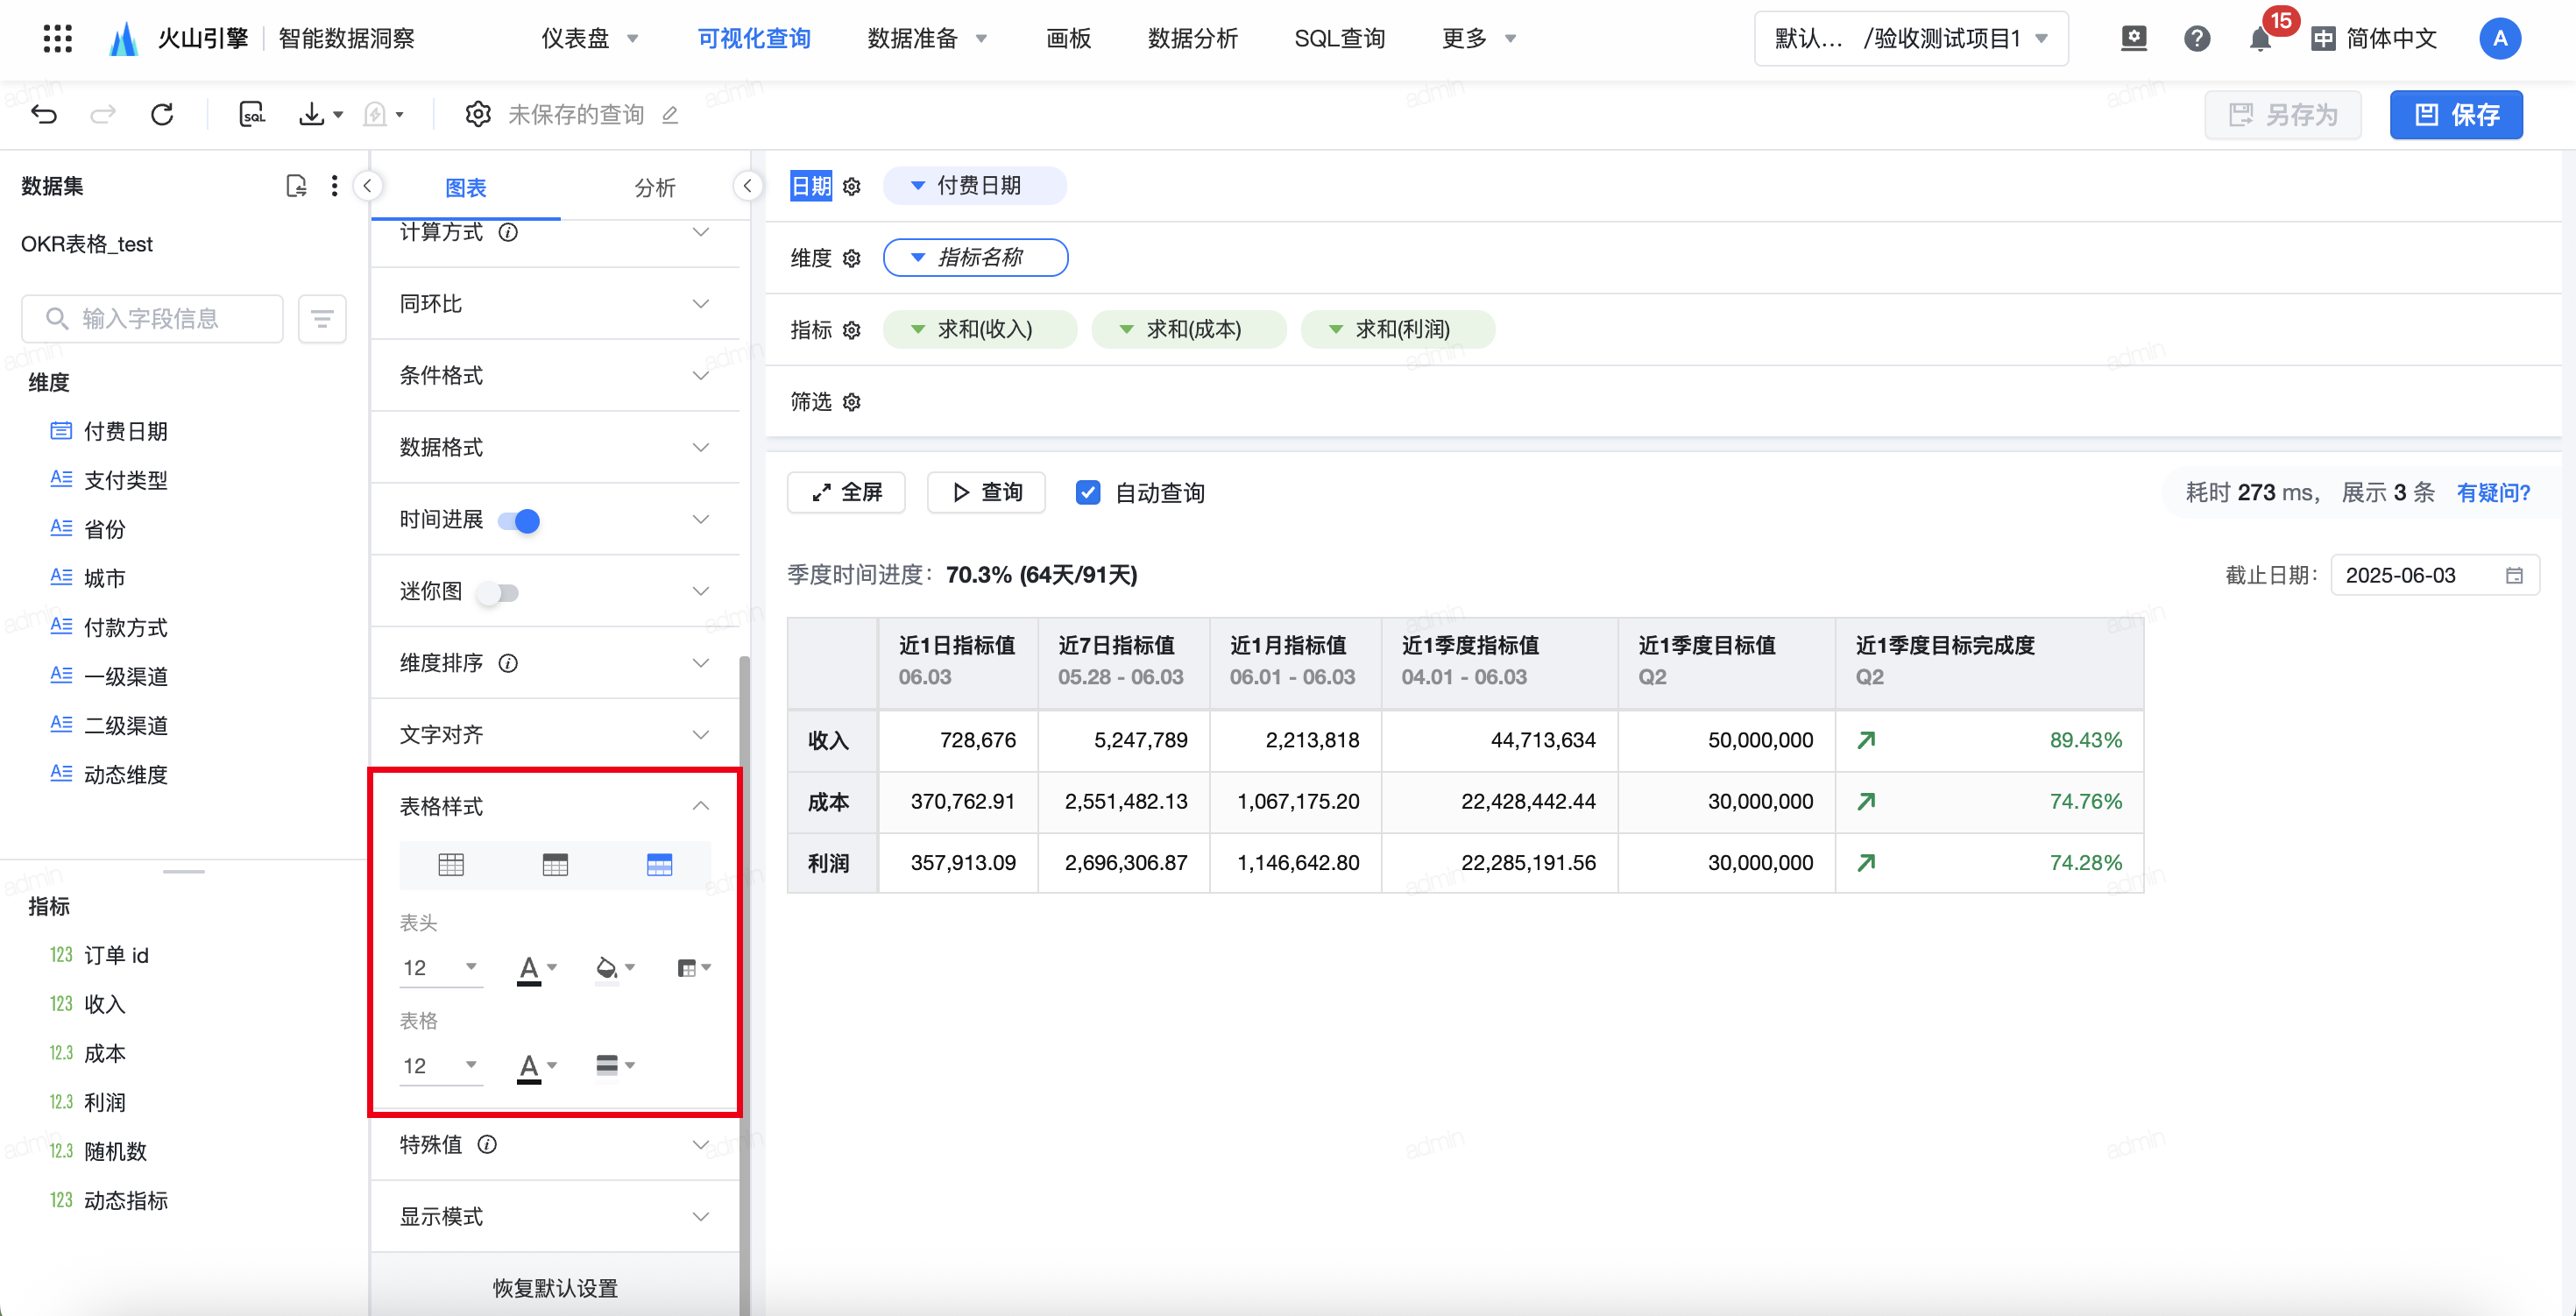Open settings gear beside 日期
Image resolution: width=2576 pixels, height=1316 pixels.
click(x=852, y=187)
